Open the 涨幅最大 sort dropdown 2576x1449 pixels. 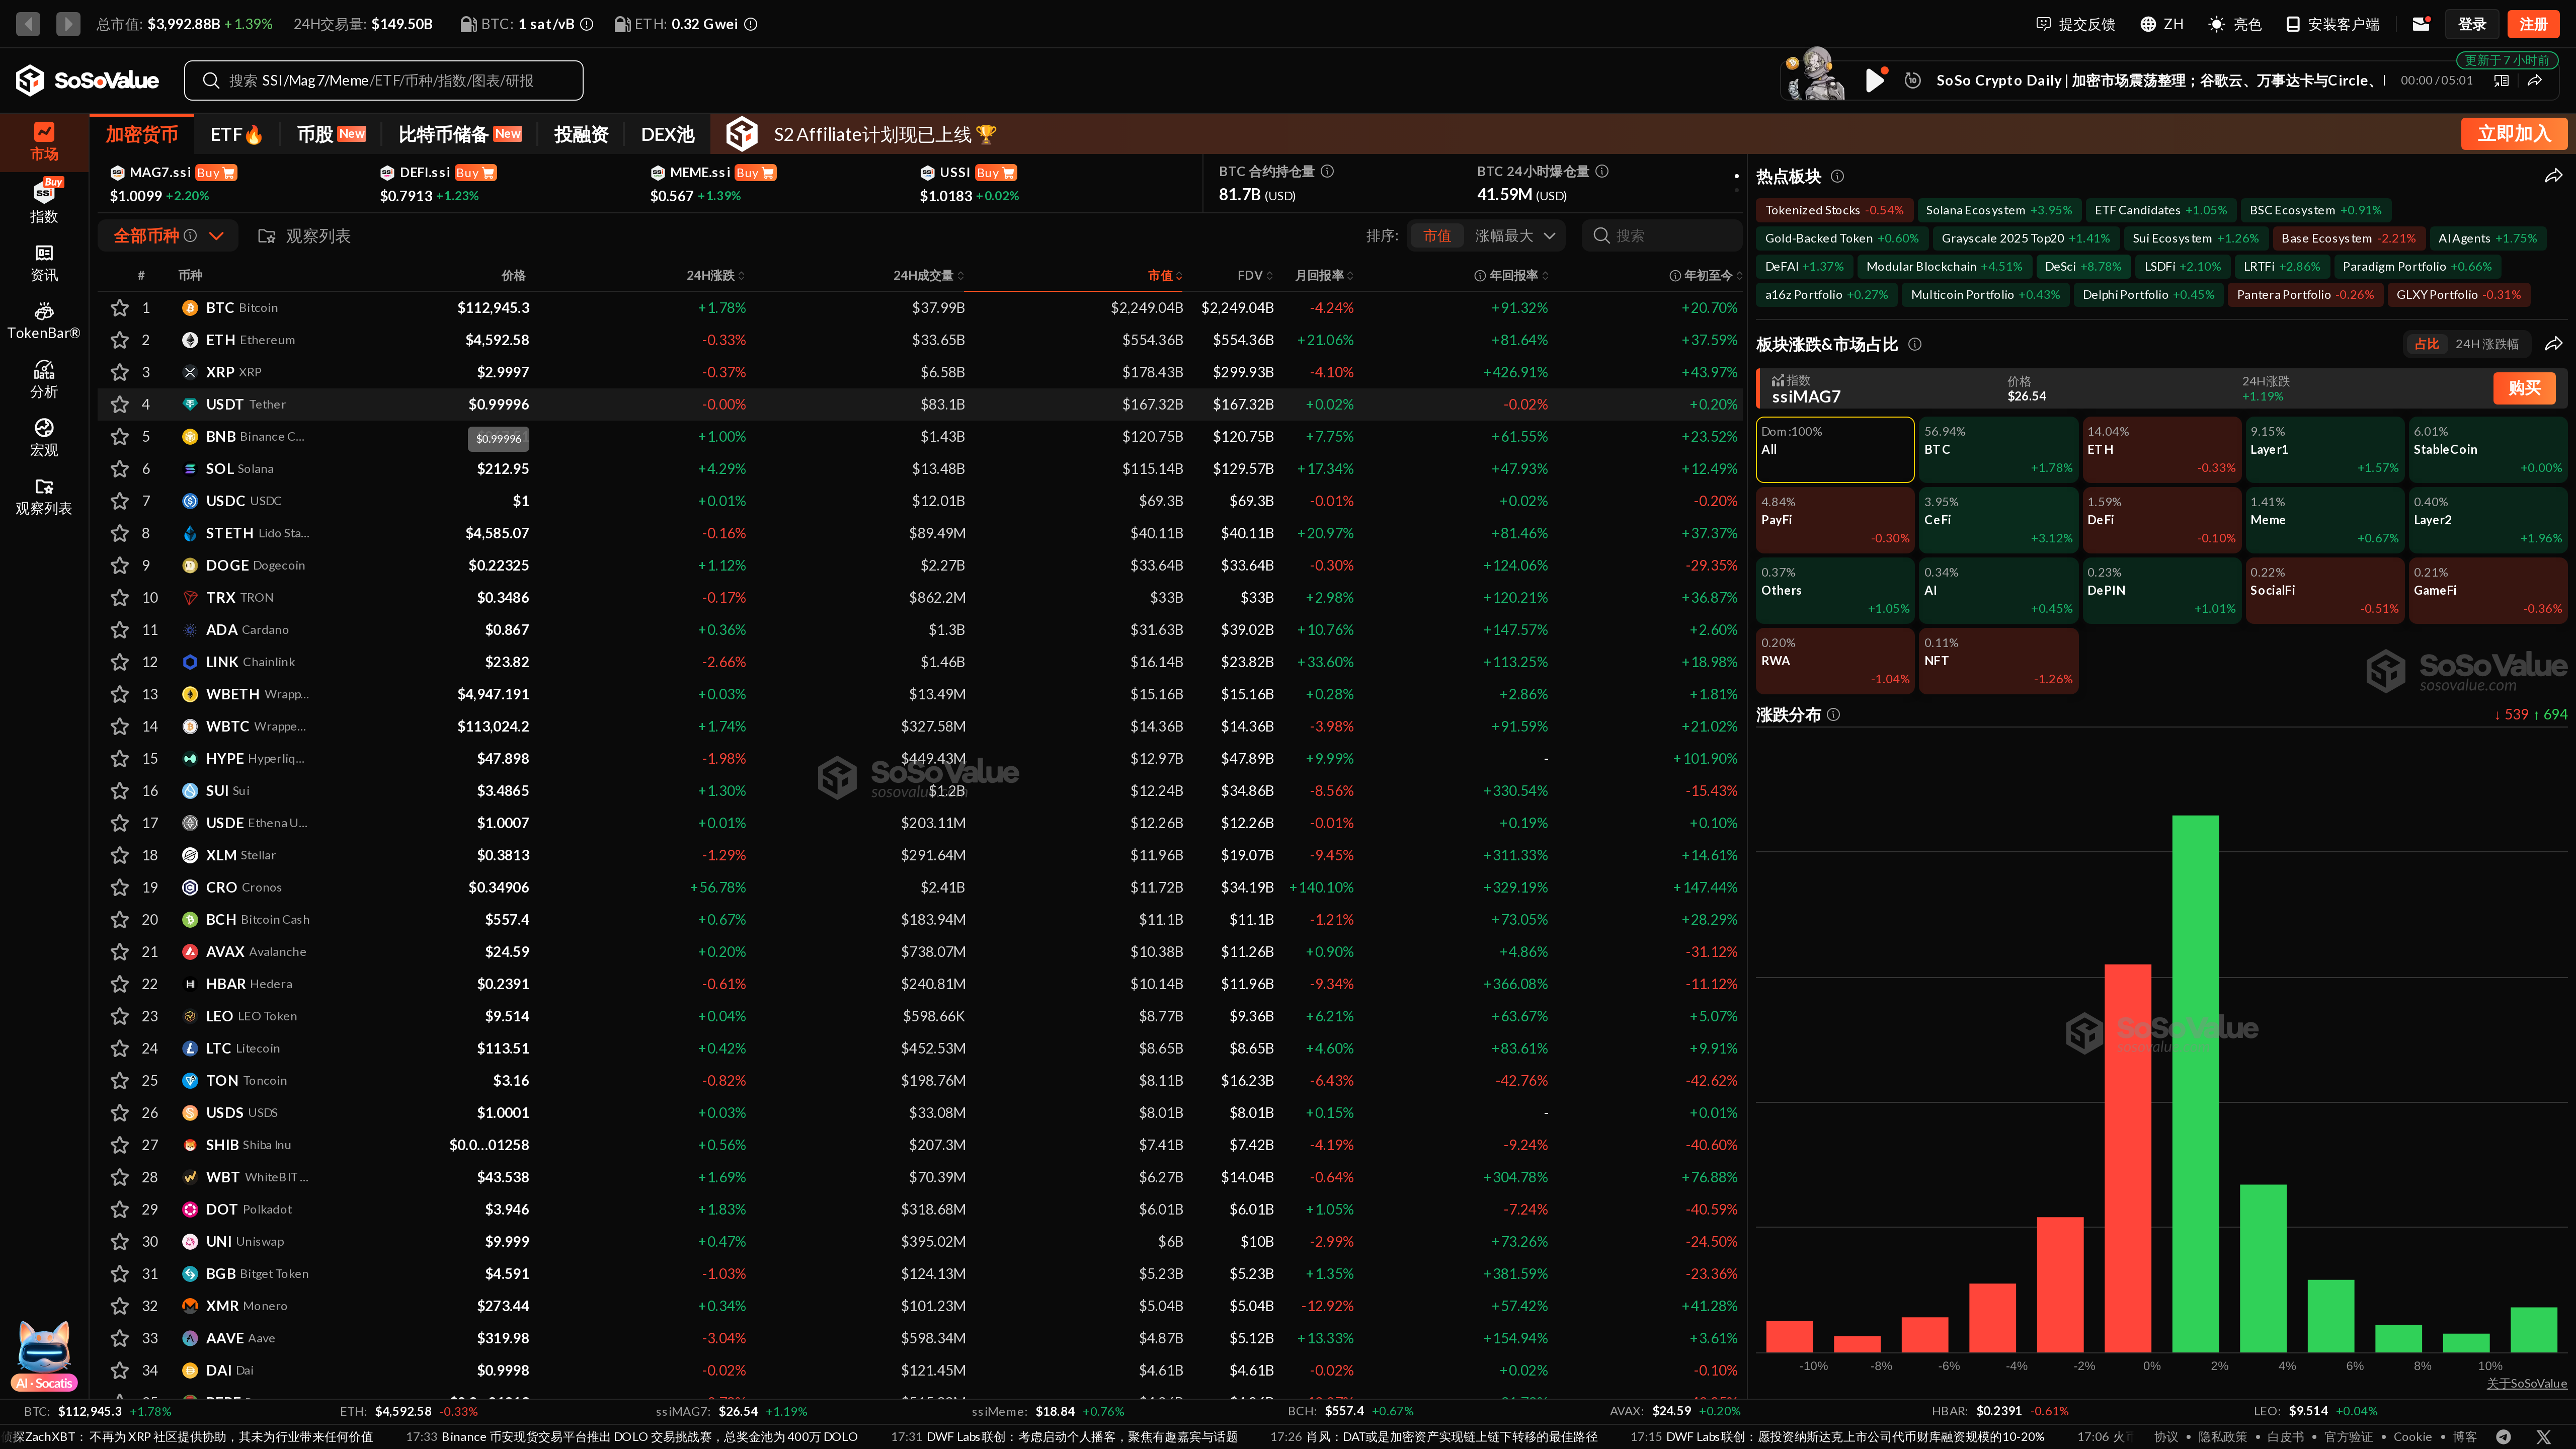click(1515, 235)
